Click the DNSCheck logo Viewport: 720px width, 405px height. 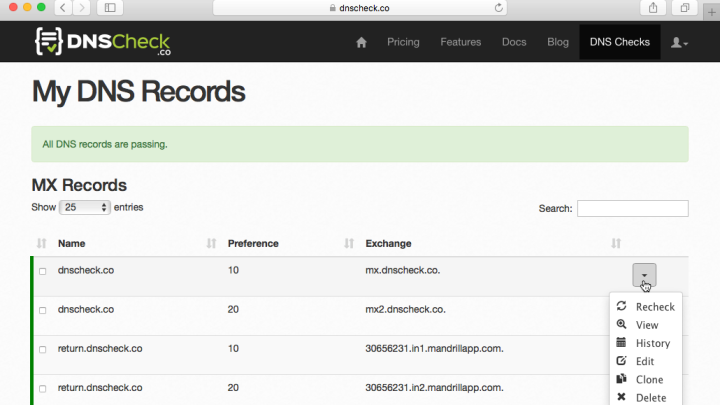click(x=102, y=42)
